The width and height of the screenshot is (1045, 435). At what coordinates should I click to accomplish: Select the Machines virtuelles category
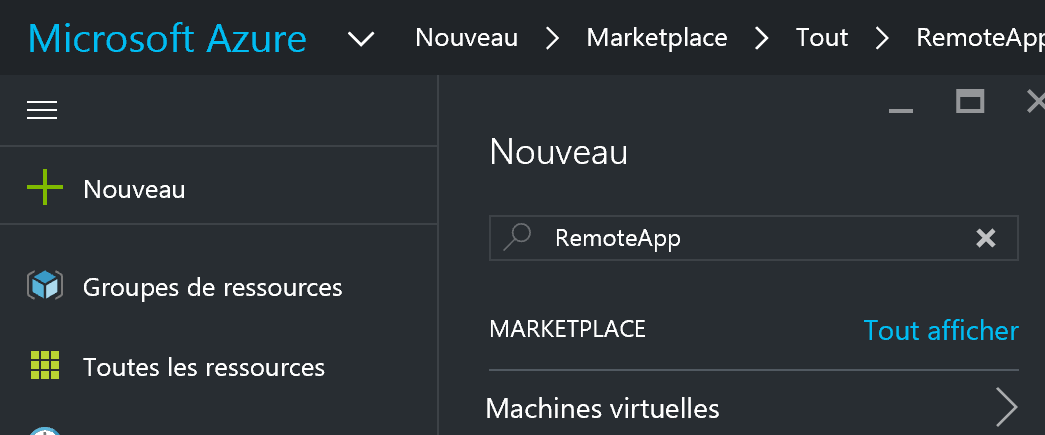pyautogui.click(x=602, y=408)
